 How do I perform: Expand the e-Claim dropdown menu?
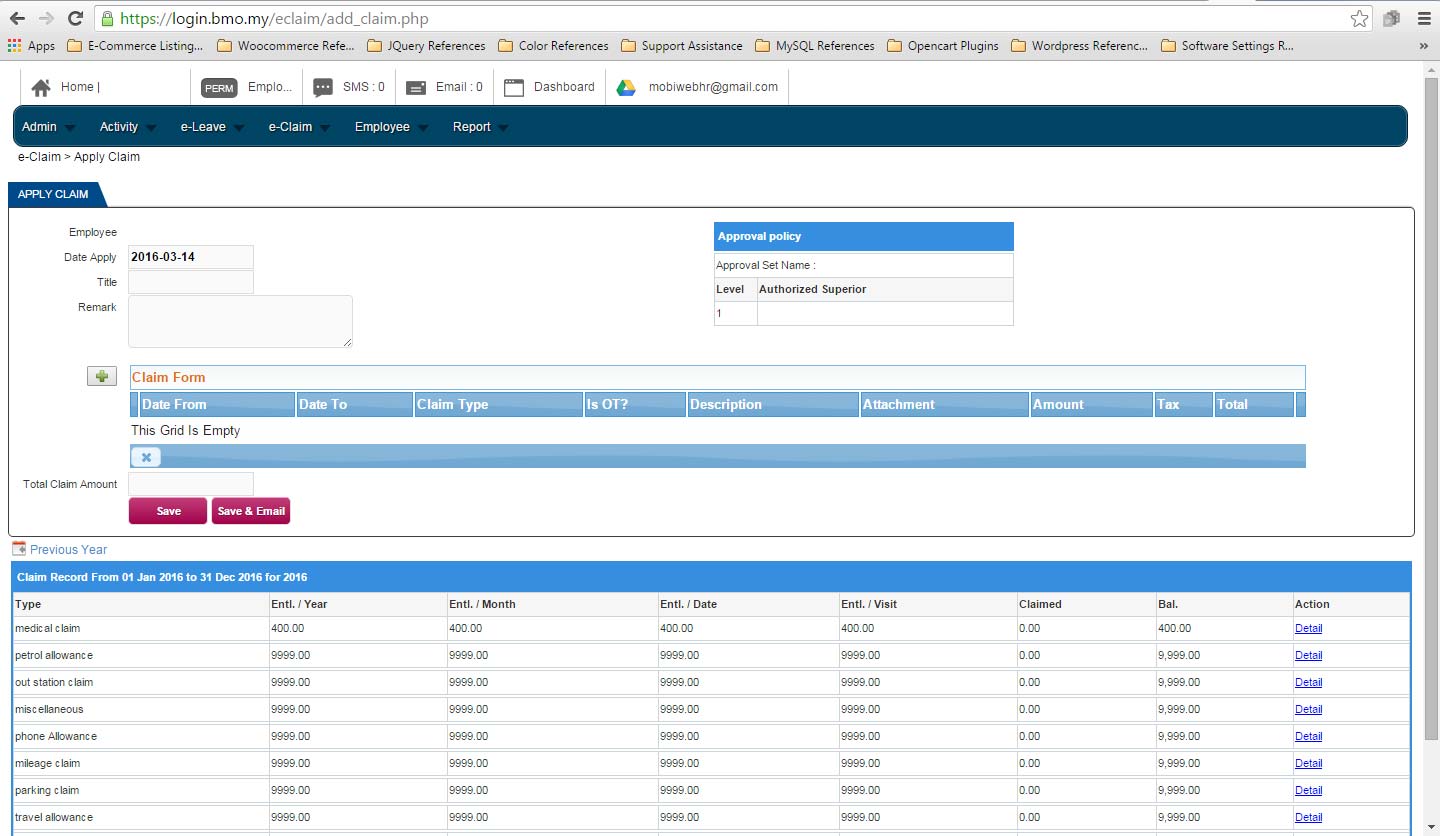point(300,127)
